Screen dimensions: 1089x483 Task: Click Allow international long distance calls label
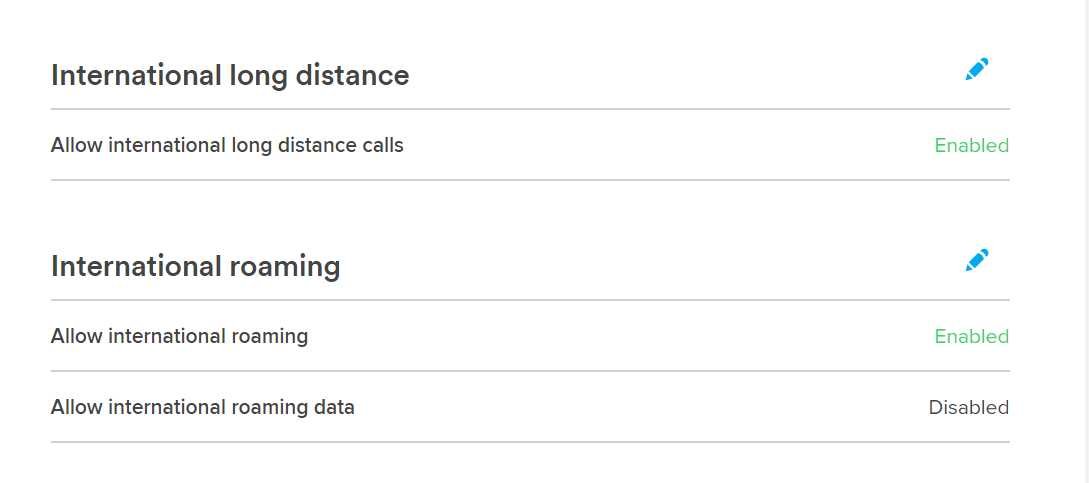pos(227,145)
